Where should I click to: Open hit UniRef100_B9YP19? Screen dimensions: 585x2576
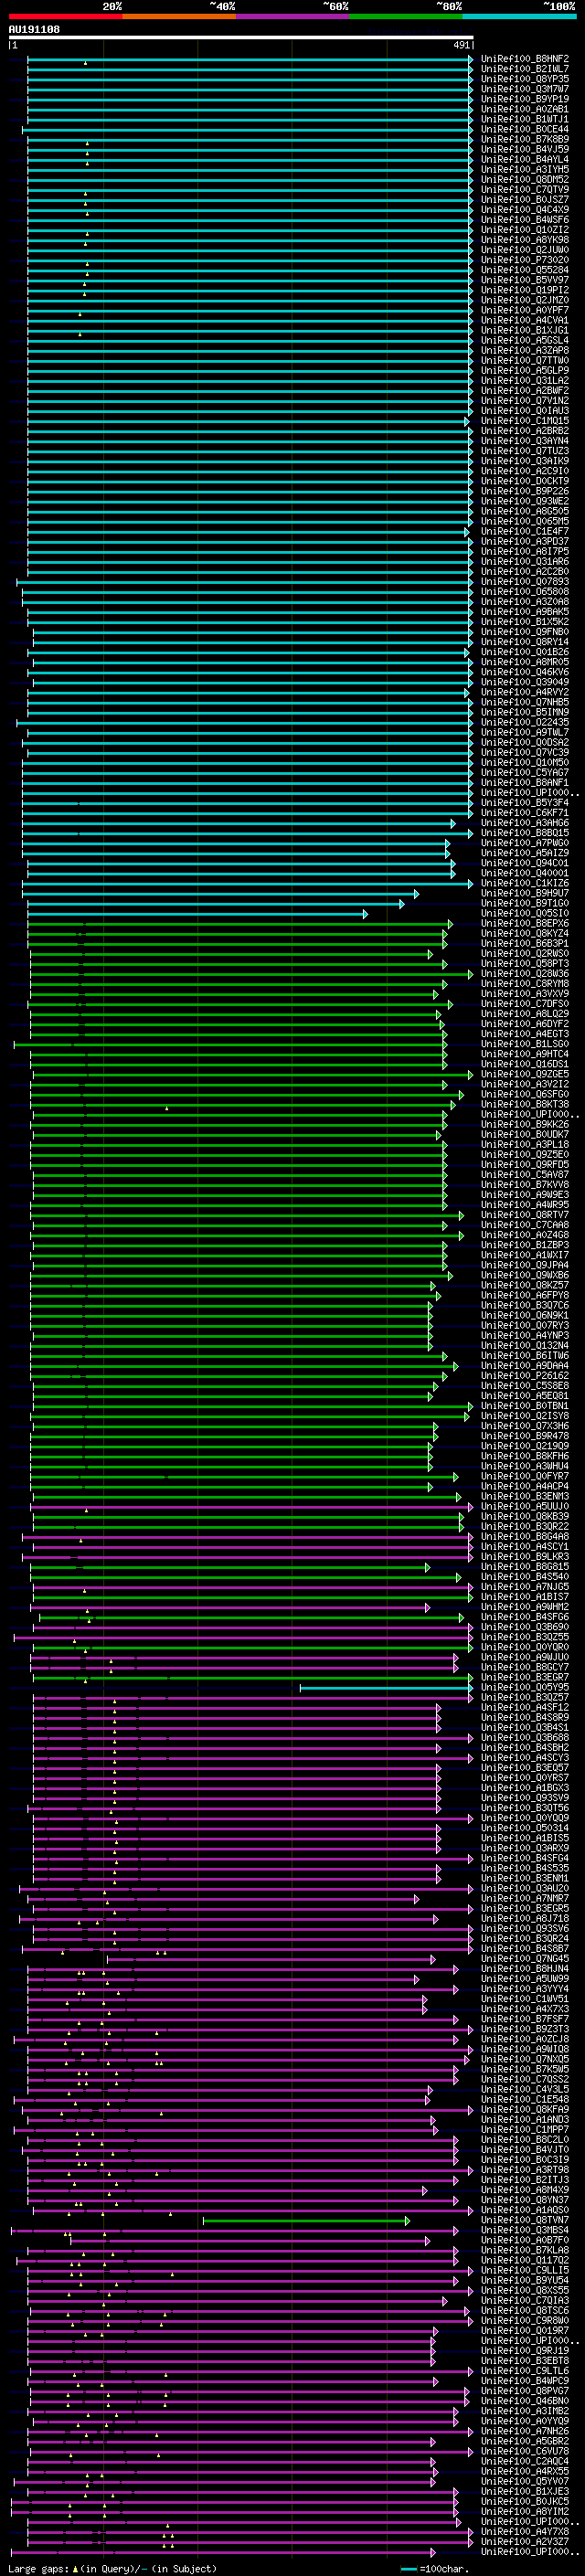[525, 99]
